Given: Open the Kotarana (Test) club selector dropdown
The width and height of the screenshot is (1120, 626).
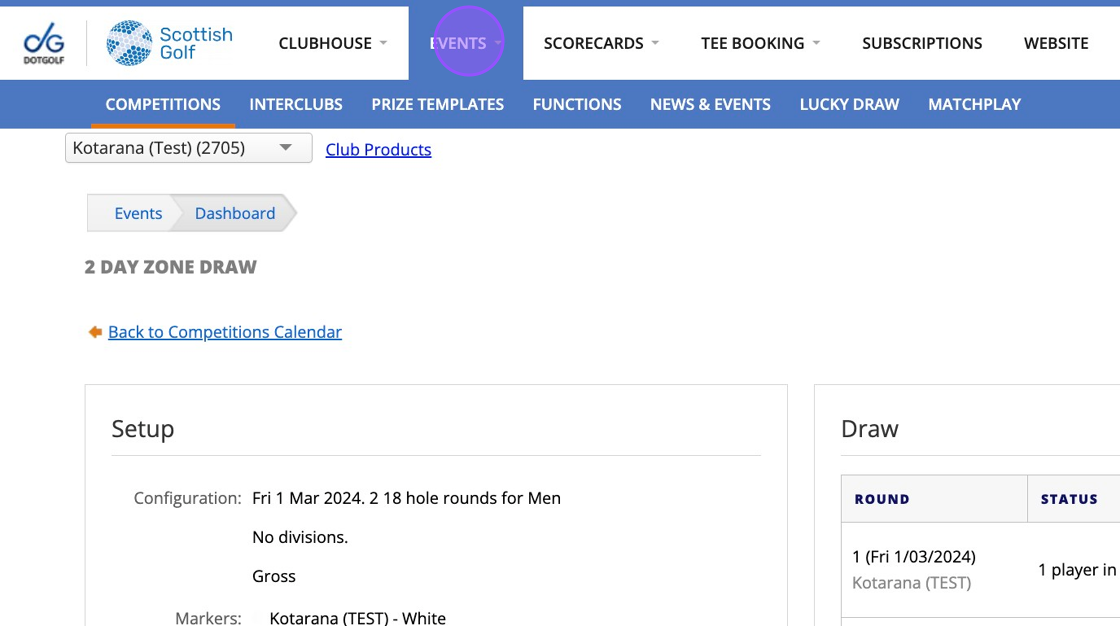Looking at the screenshot, I should tap(189, 148).
